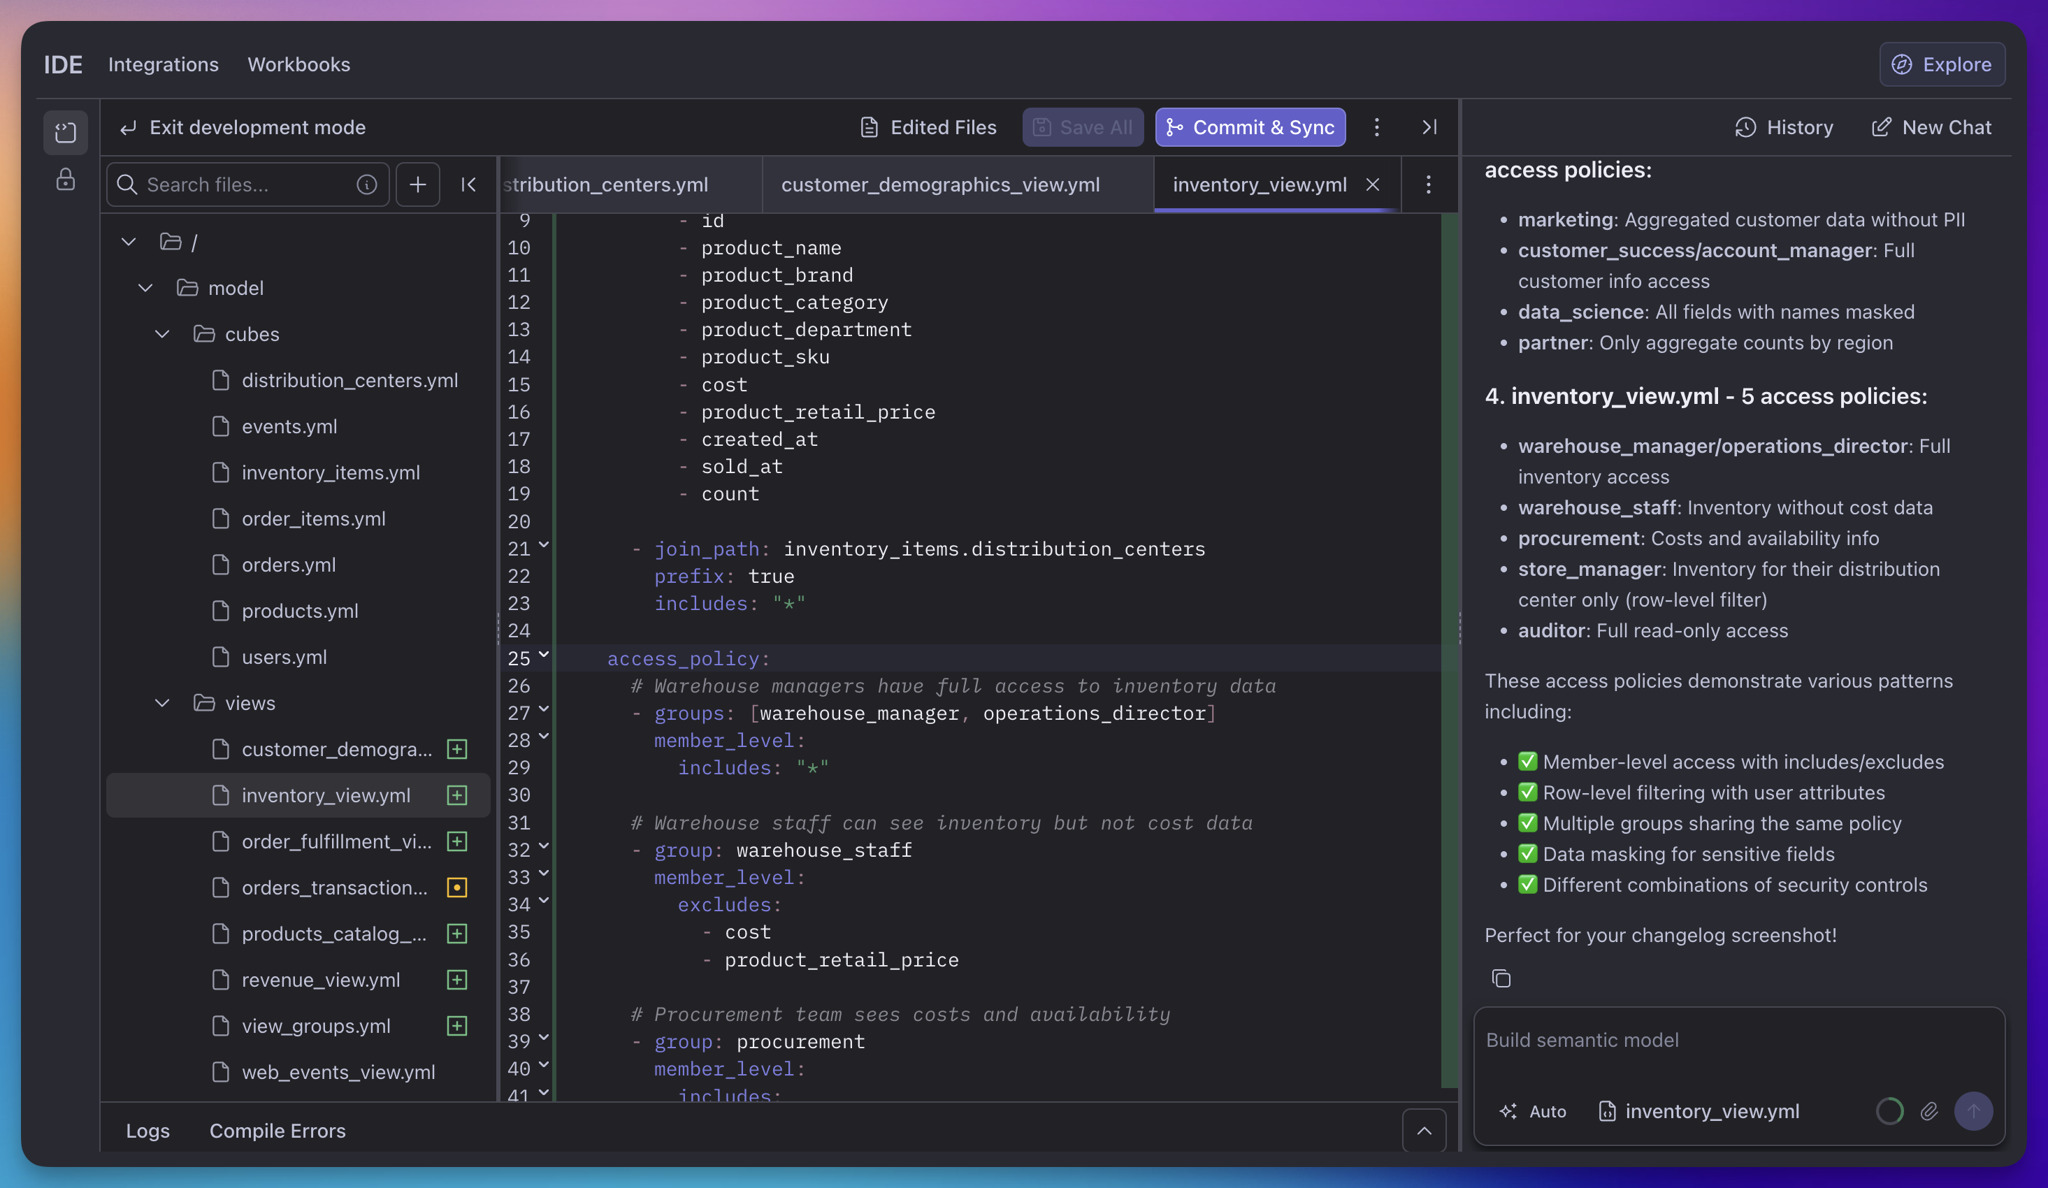Open the lock security sidebar icon
Screen dimensions: 2048x1188
tap(66, 180)
